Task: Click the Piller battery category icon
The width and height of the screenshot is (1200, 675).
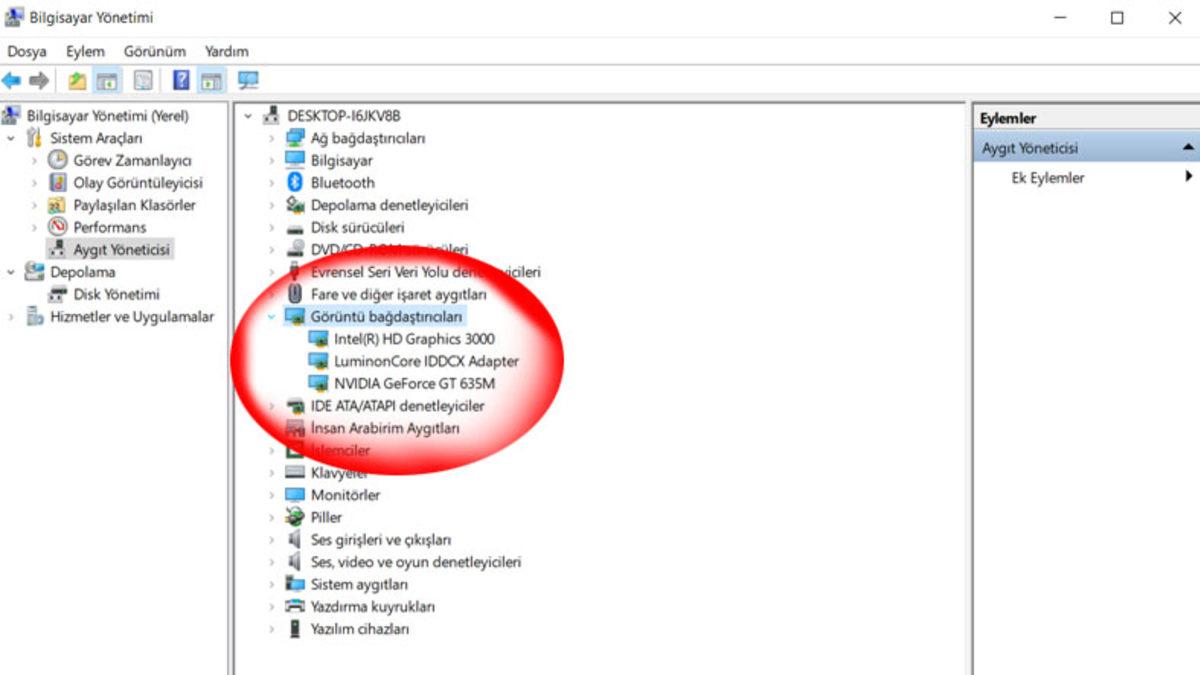Action: [294, 517]
